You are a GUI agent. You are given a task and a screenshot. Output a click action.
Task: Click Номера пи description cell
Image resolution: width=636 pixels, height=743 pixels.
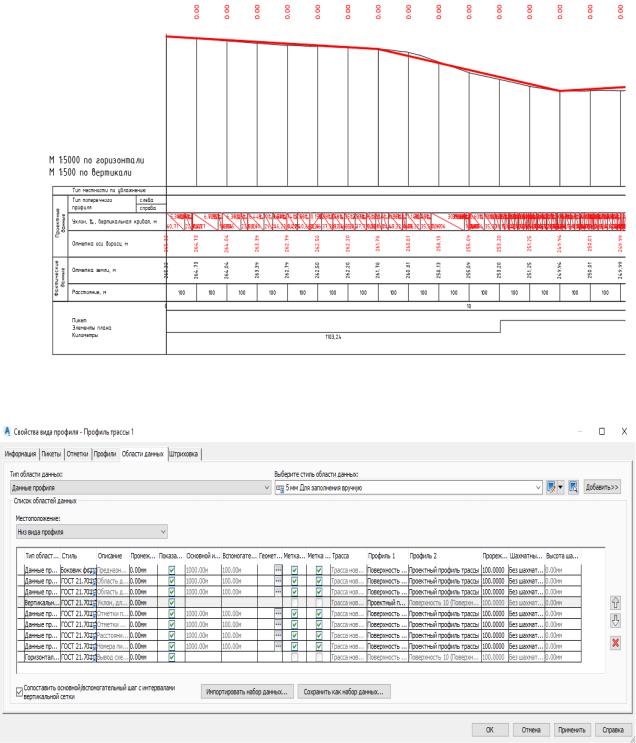click(x=112, y=646)
